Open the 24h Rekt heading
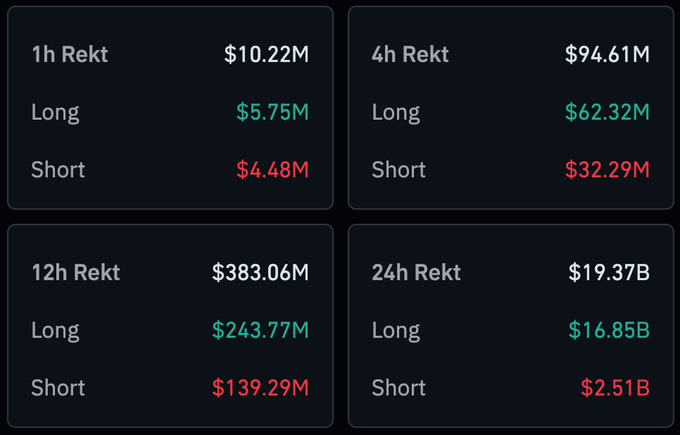680x435 pixels. (417, 272)
